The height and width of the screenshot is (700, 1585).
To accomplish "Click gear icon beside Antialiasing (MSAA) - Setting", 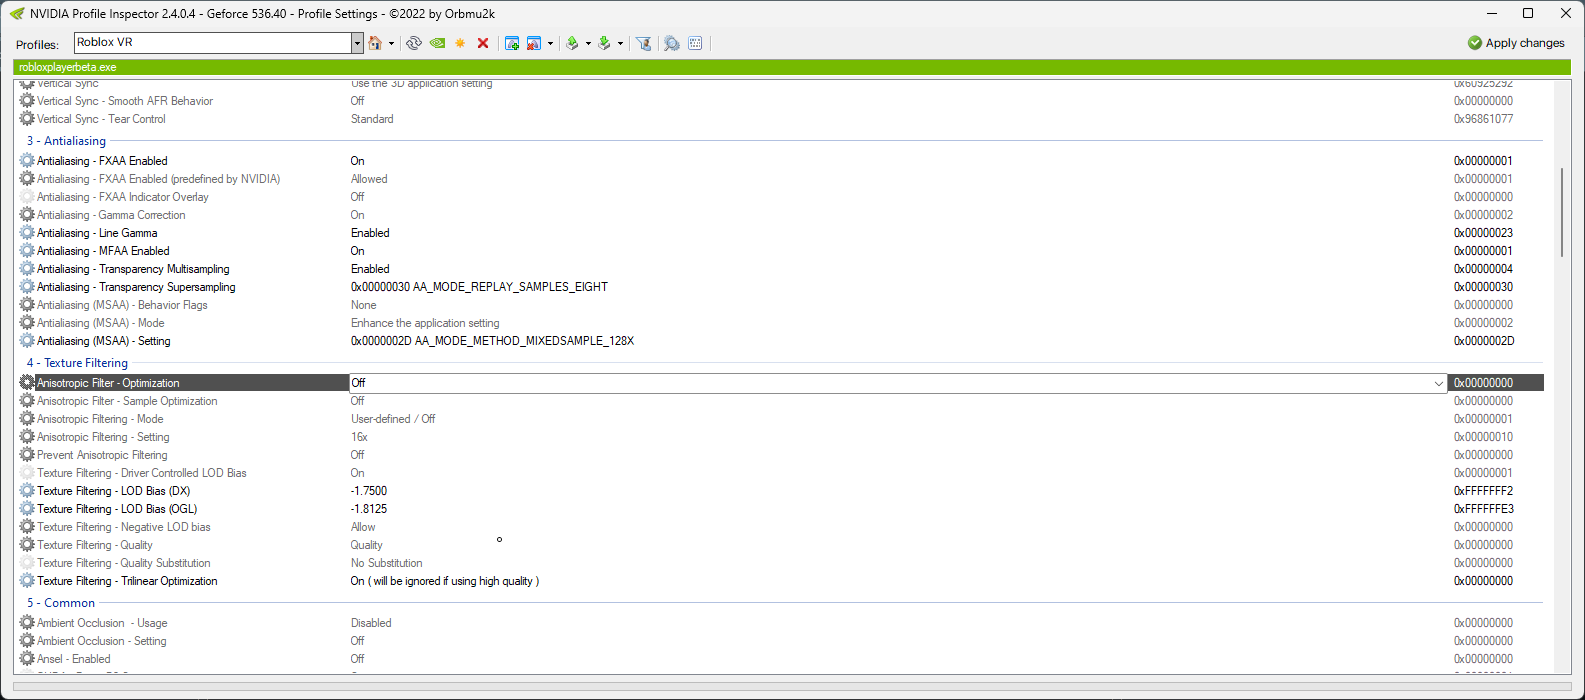I will point(27,341).
